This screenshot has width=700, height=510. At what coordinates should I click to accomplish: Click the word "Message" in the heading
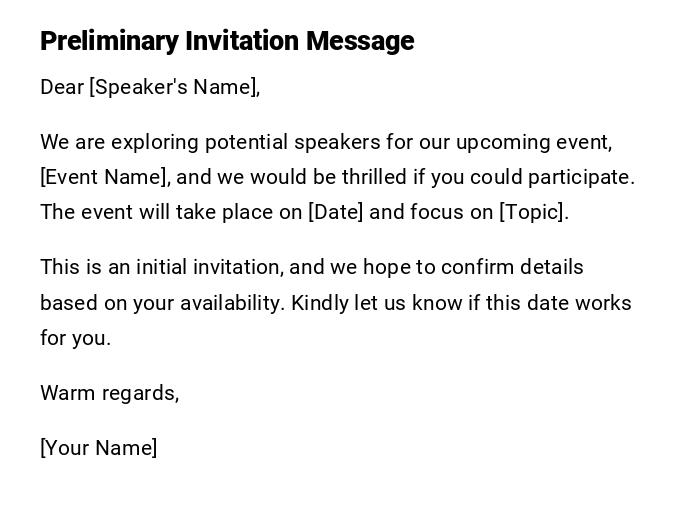click(x=360, y=41)
